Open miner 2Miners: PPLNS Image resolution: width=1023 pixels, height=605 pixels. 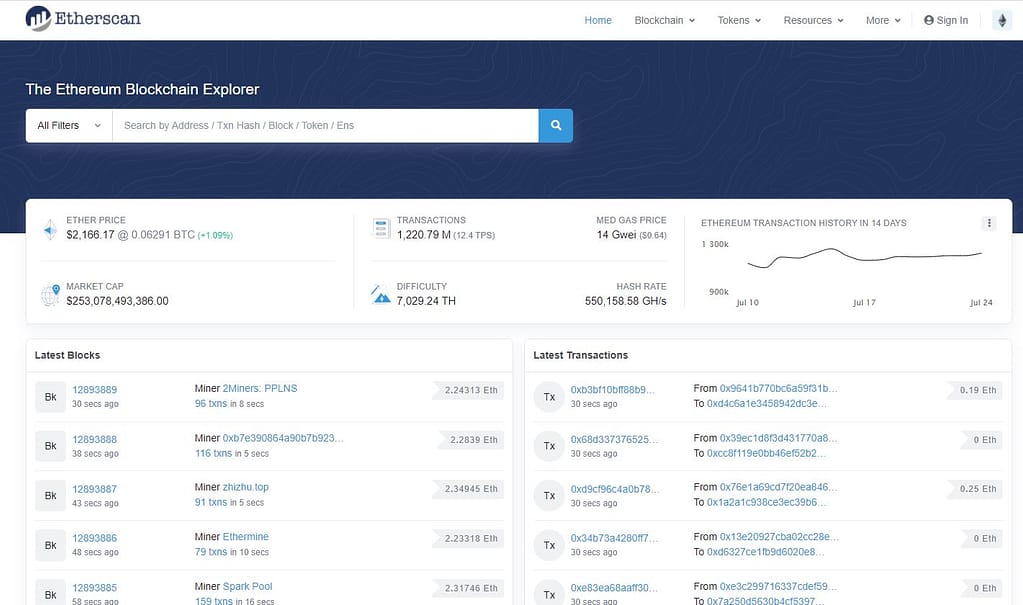tap(260, 388)
